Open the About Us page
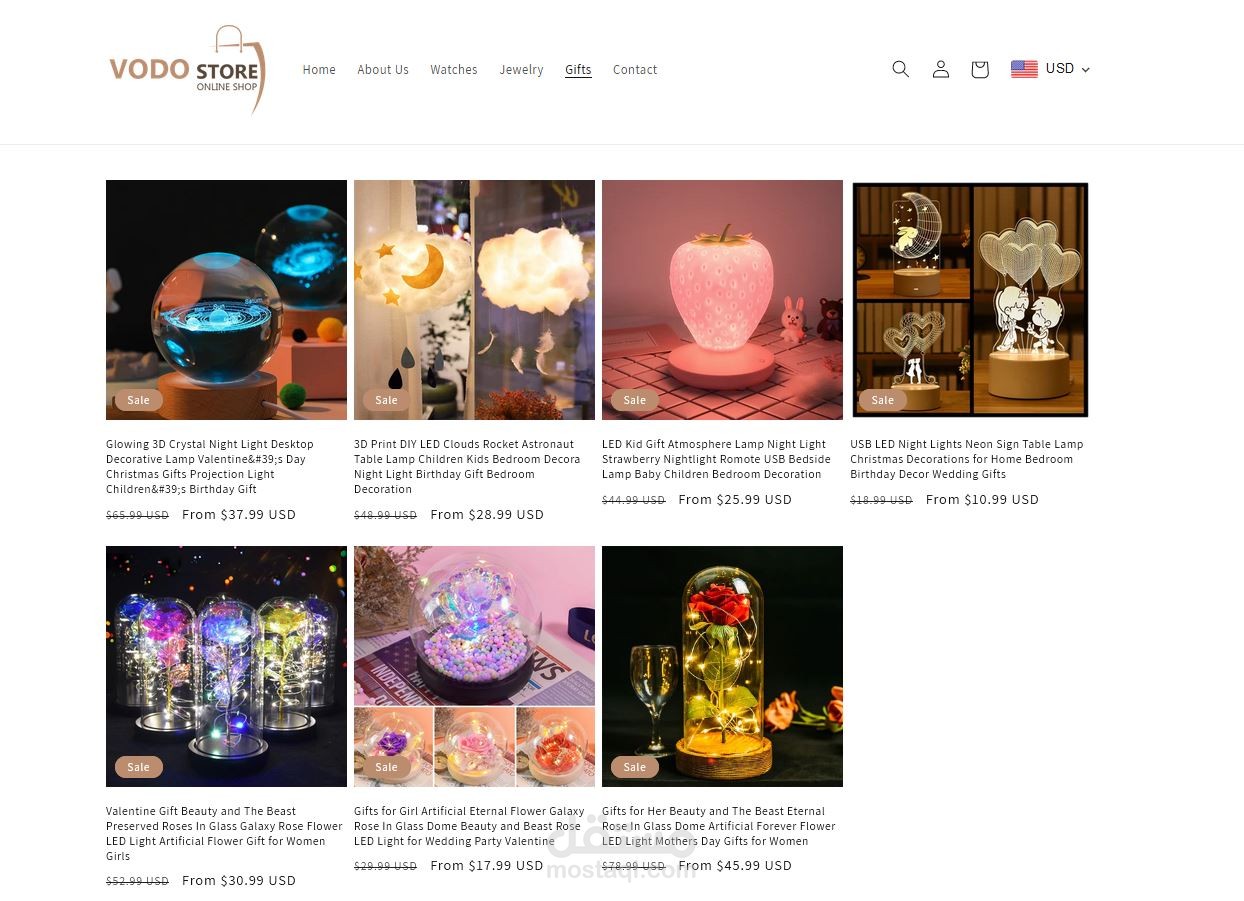 tap(383, 70)
